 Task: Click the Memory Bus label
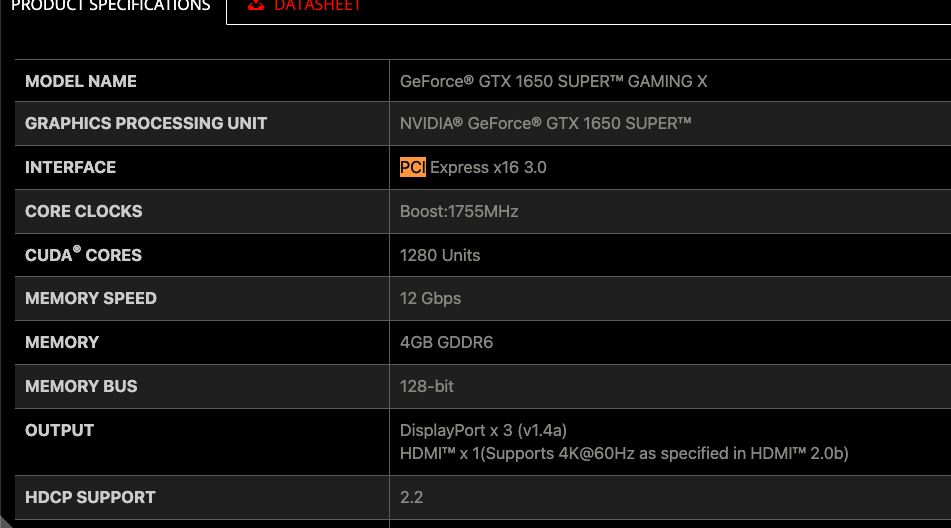[81, 386]
